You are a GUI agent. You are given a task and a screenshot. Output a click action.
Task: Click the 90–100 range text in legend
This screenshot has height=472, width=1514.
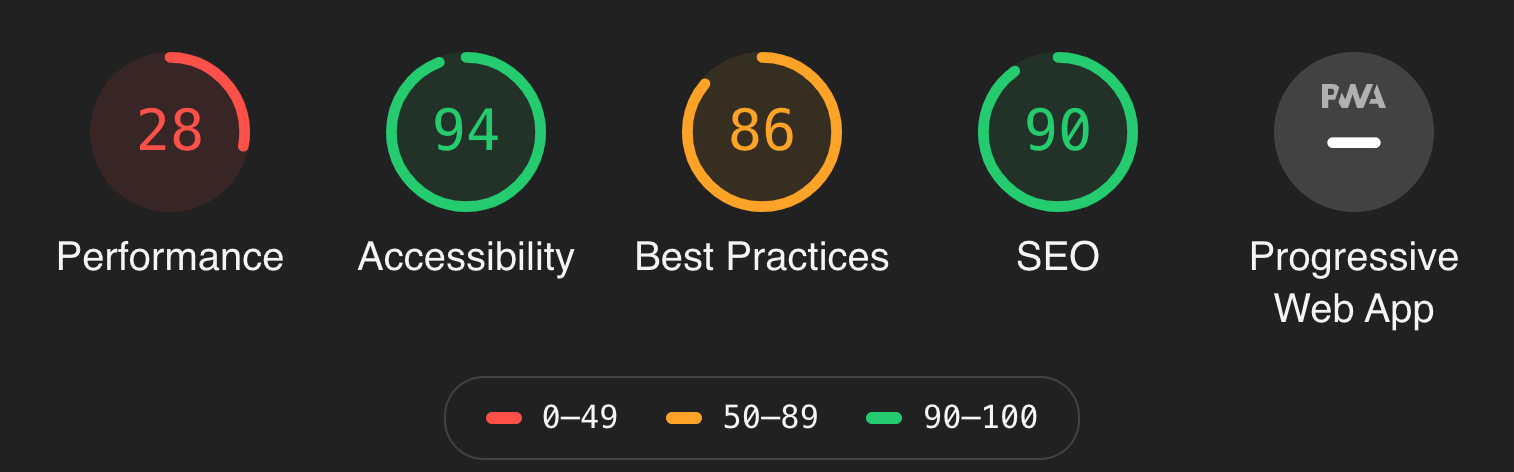(x=980, y=417)
